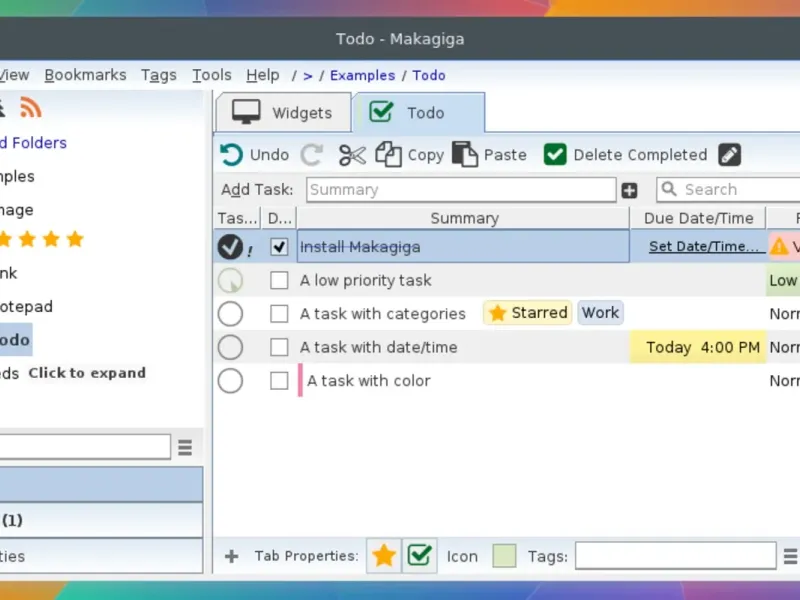This screenshot has width=800, height=600.
Task: Select A task with date/time text
Action: [379, 347]
